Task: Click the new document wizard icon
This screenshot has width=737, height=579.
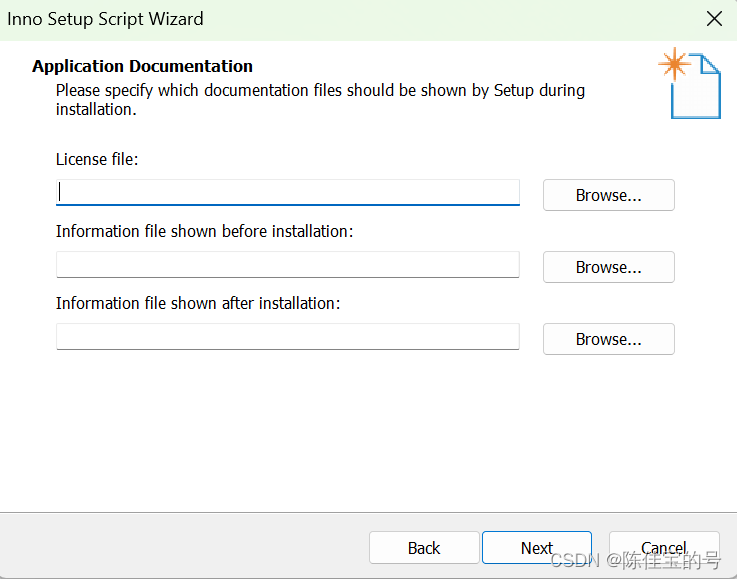Action: point(690,83)
